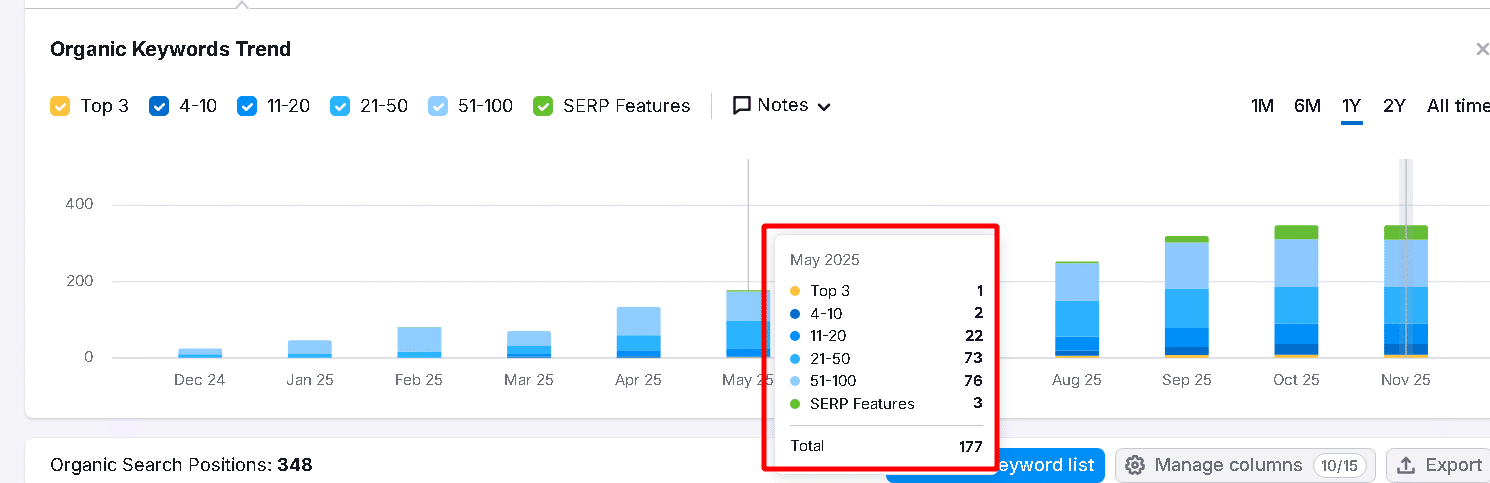Viewport: 1490px width, 483px height.
Task: Show the All time range
Action: coord(1458,106)
